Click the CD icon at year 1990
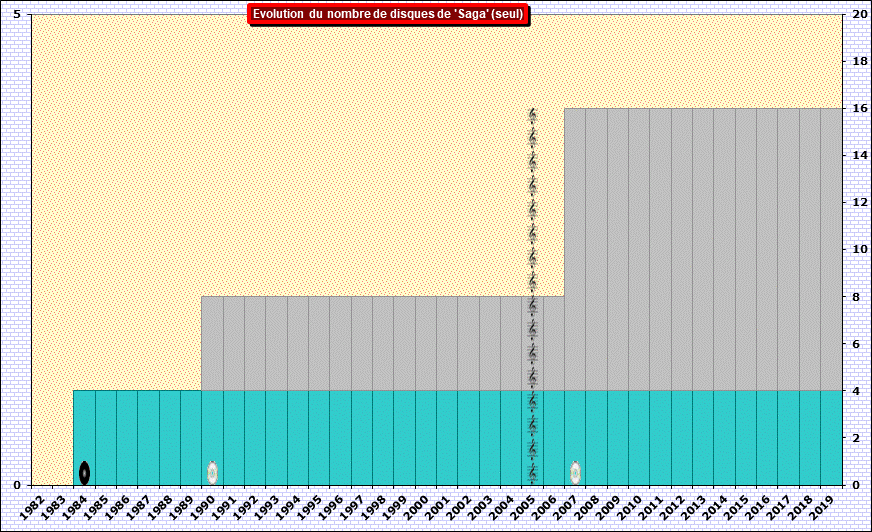 212,472
